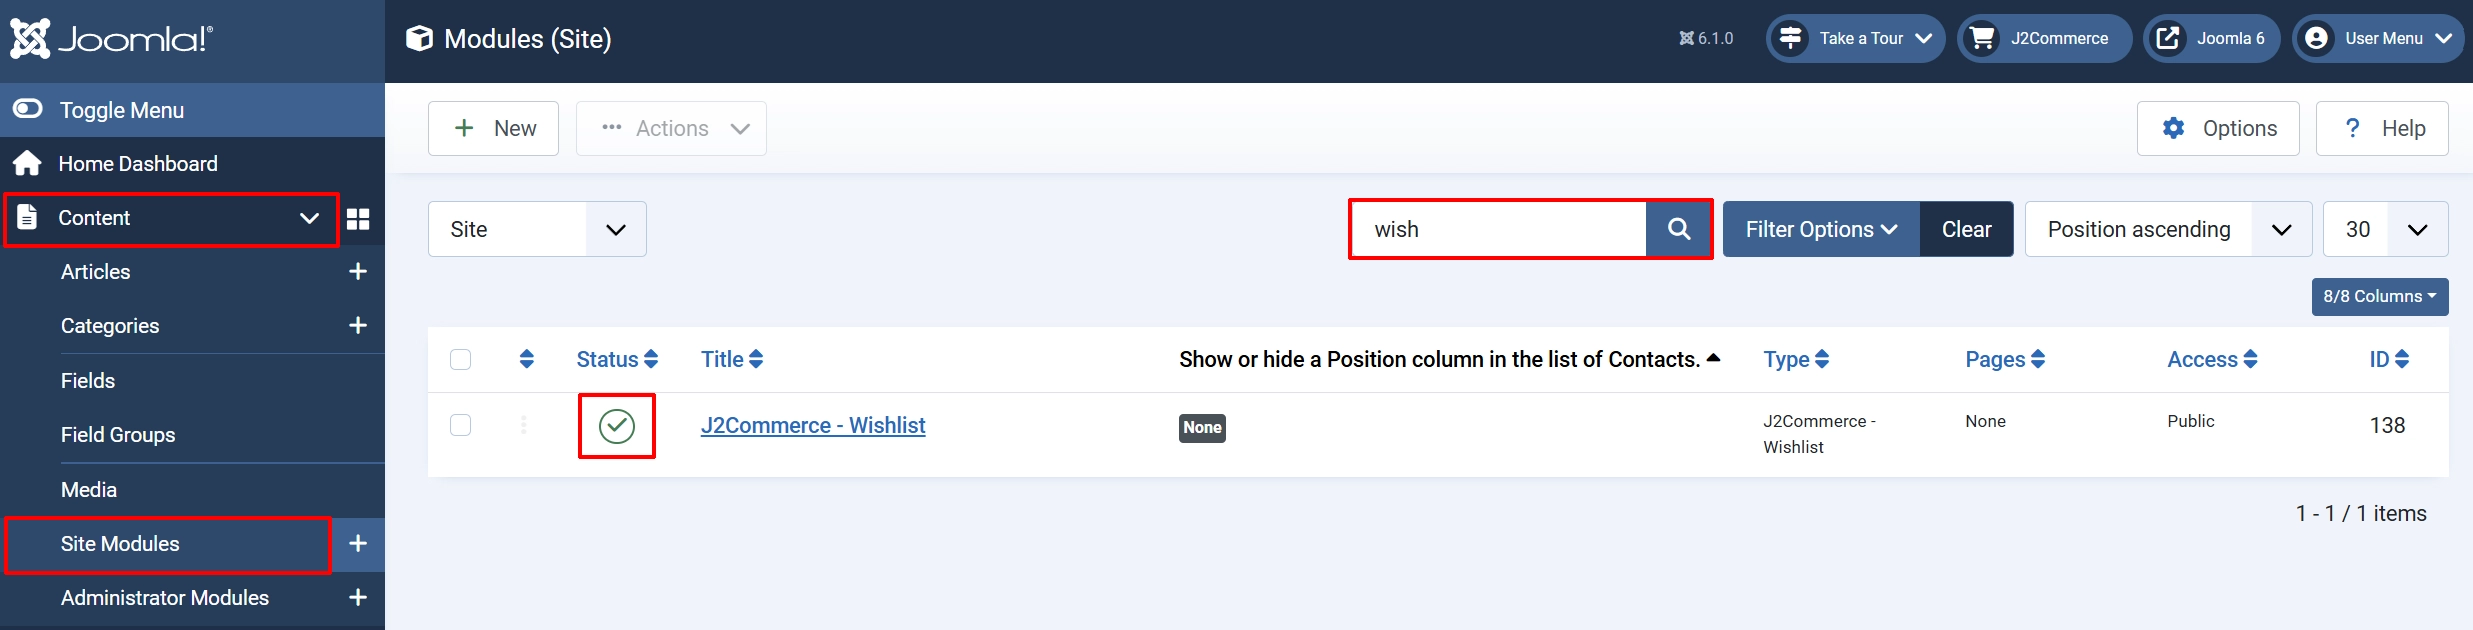Open J2Commerce - Wishlist module link
The width and height of the screenshot is (2473, 630).
coord(813,425)
